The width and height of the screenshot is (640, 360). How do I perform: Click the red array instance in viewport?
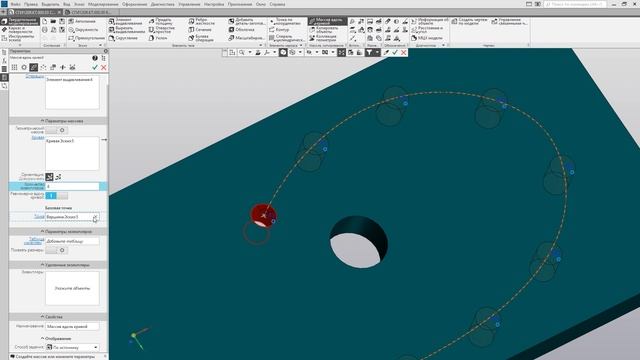pyautogui.click(x=263, y=215)
